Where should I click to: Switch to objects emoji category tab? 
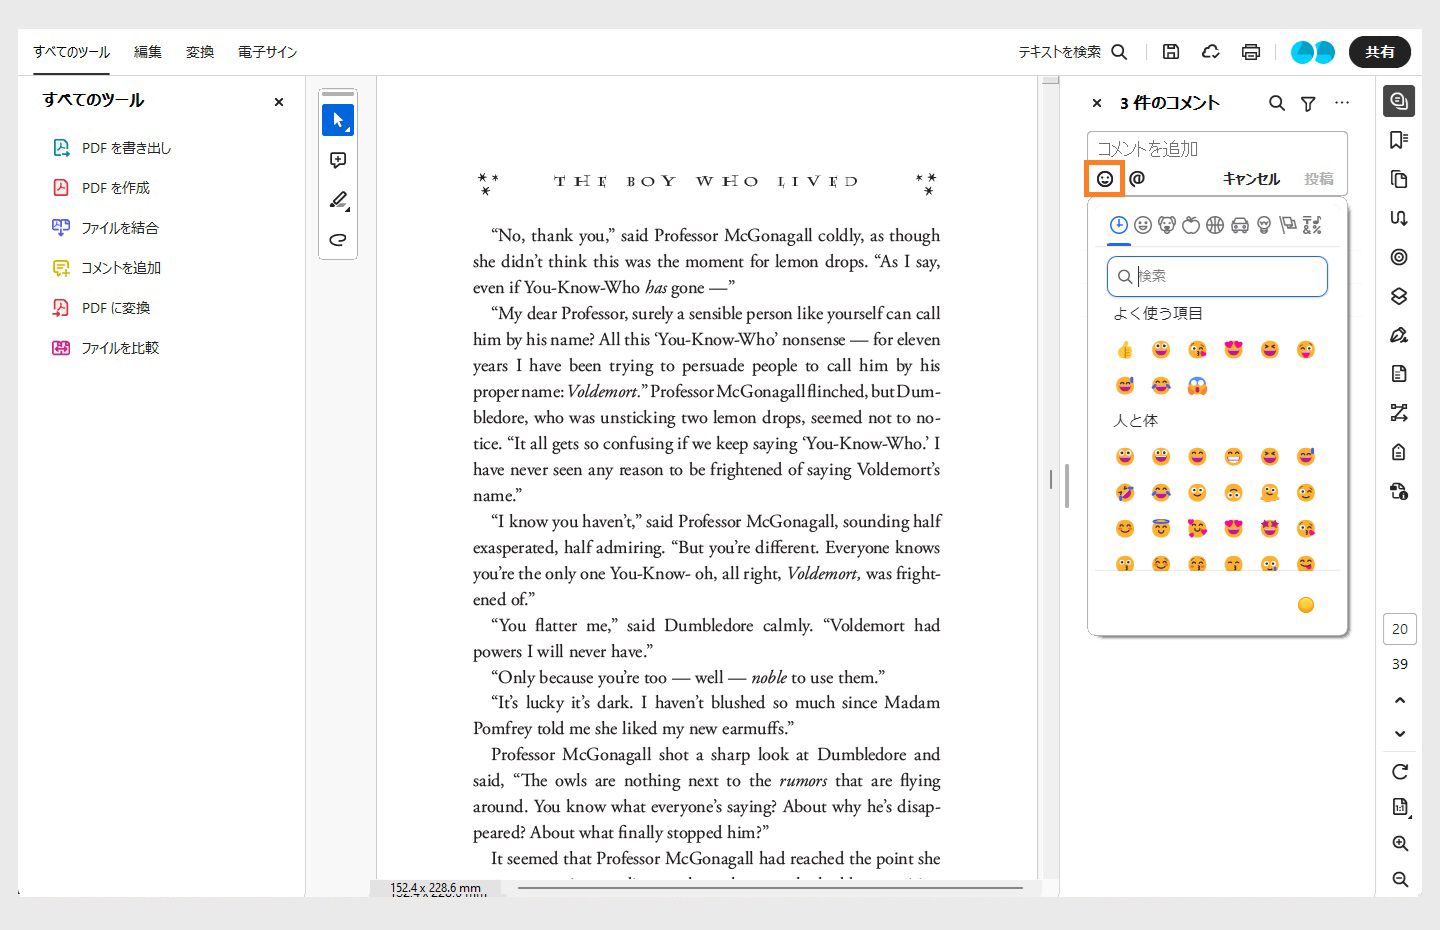coord(1264,225)
